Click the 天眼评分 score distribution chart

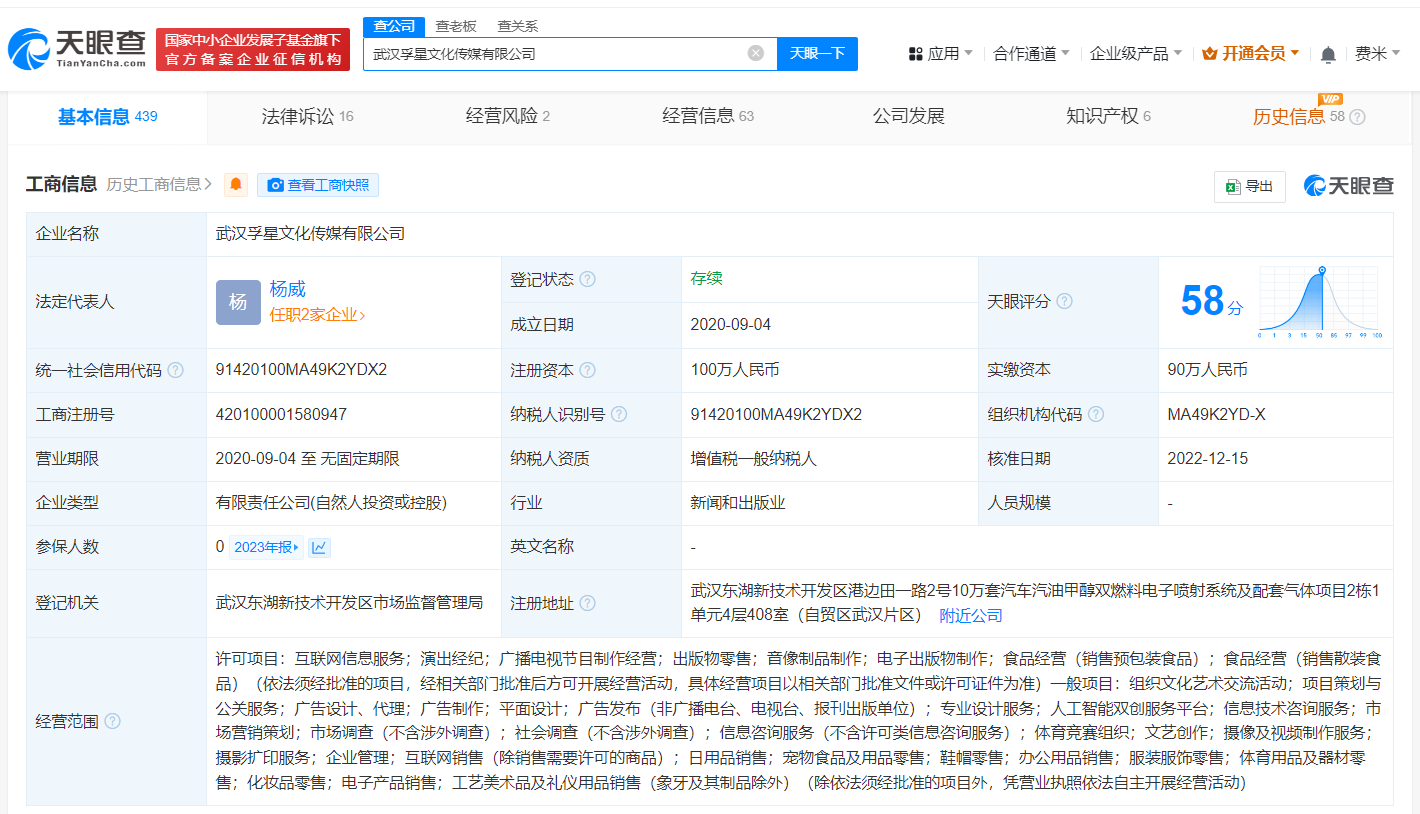pyautogui.click(x=1318, y=301)
